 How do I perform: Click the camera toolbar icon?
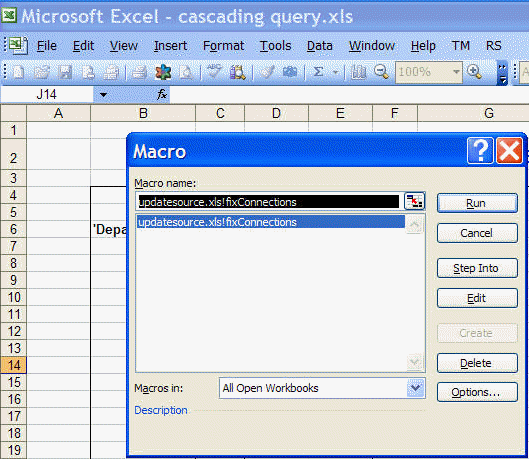pos(289,72)
